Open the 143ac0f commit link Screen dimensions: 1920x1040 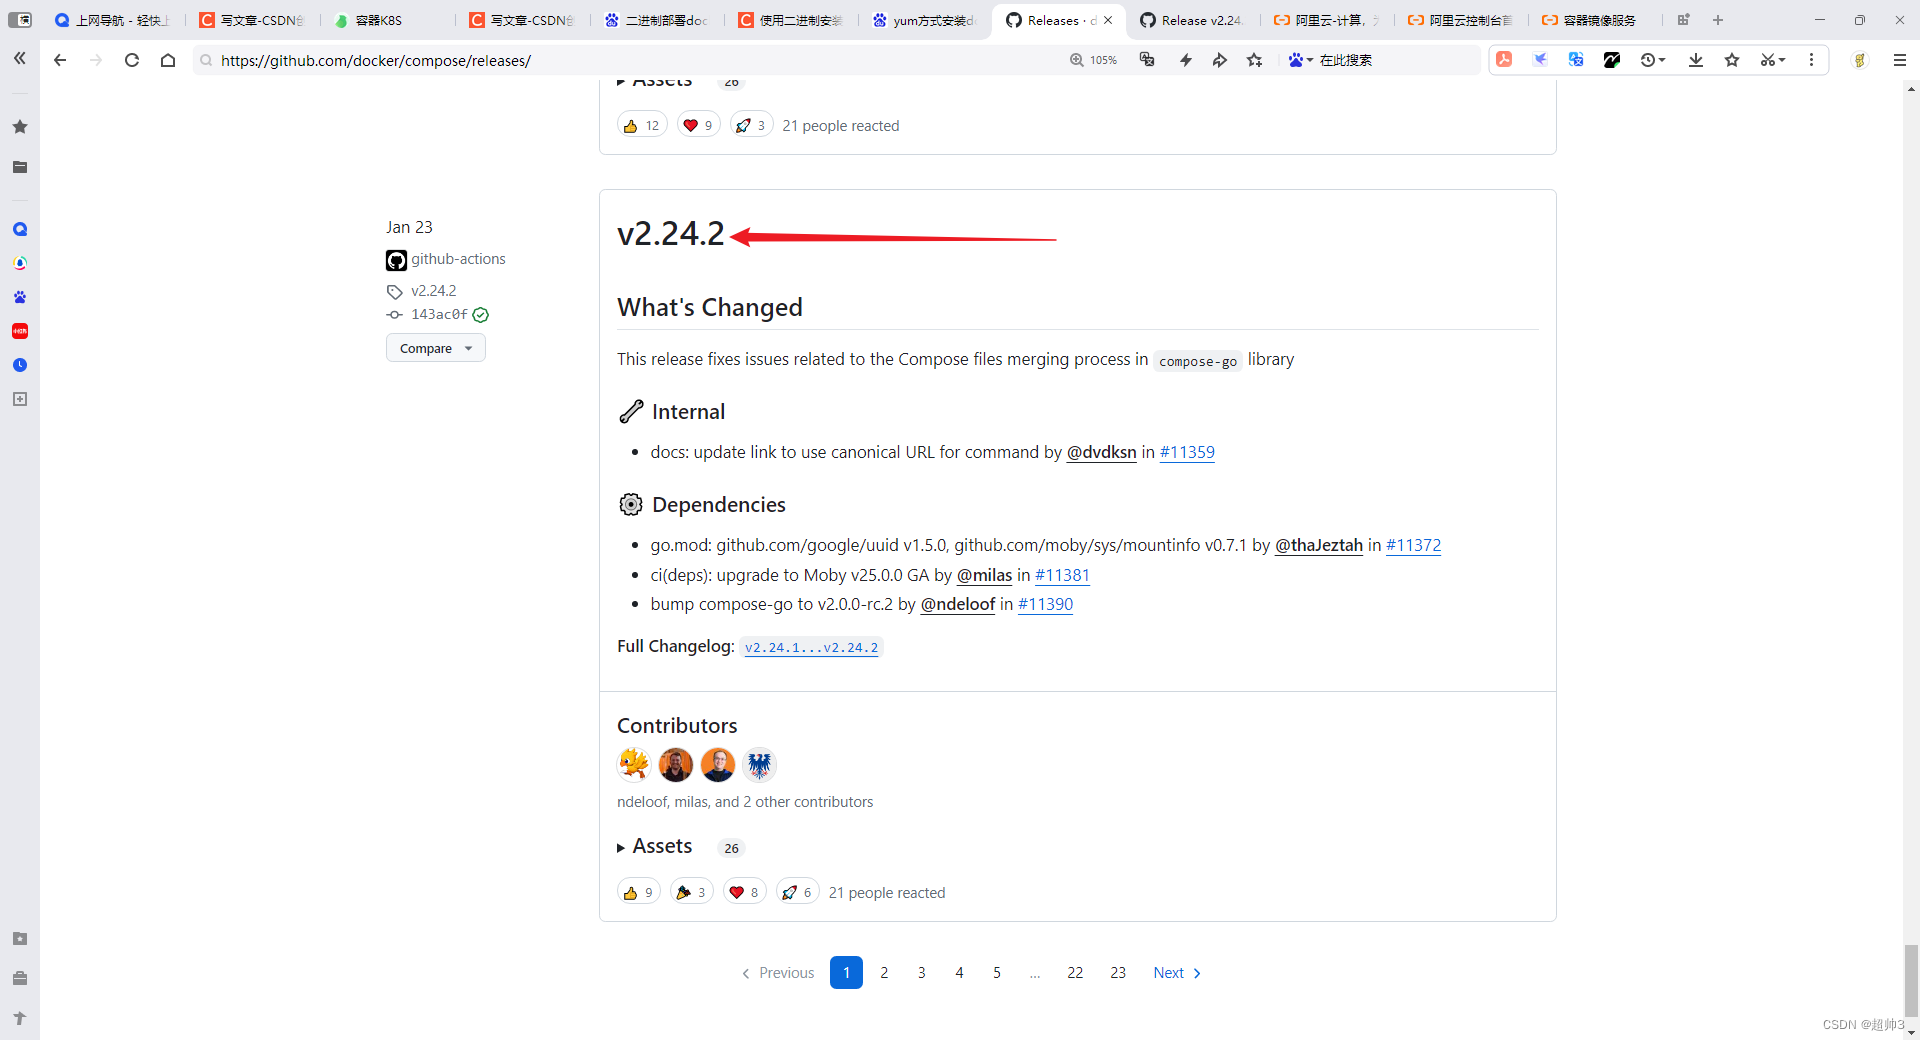(439, 314)
